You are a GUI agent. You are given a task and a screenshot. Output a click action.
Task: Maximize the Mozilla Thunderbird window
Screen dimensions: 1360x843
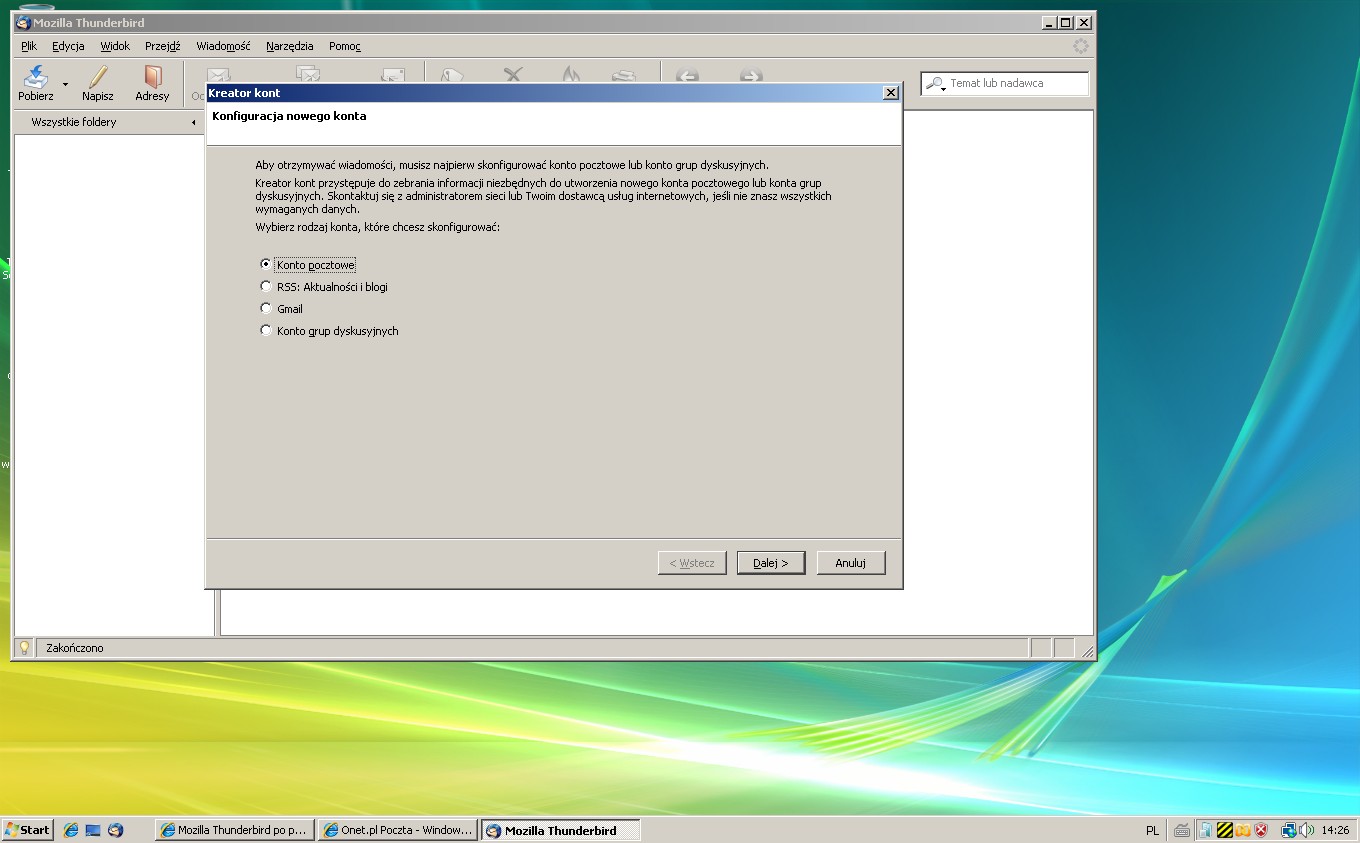tap(1065, 23)
